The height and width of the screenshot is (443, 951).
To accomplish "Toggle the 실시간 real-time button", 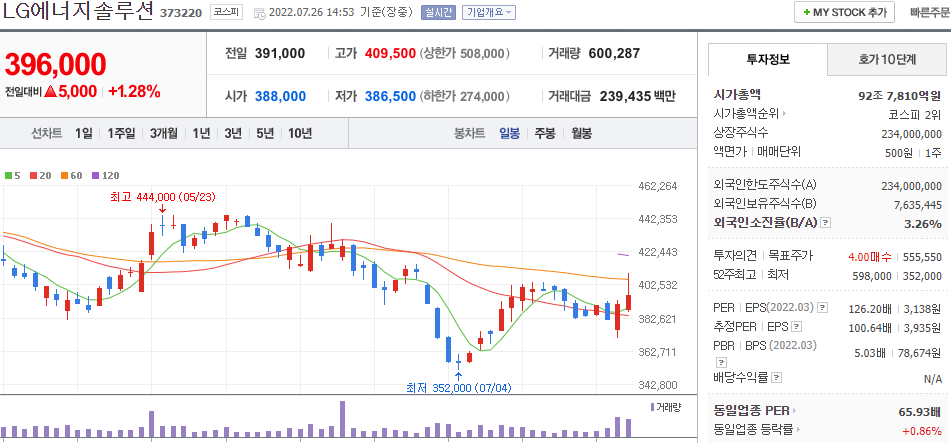I will pos(439,12).
